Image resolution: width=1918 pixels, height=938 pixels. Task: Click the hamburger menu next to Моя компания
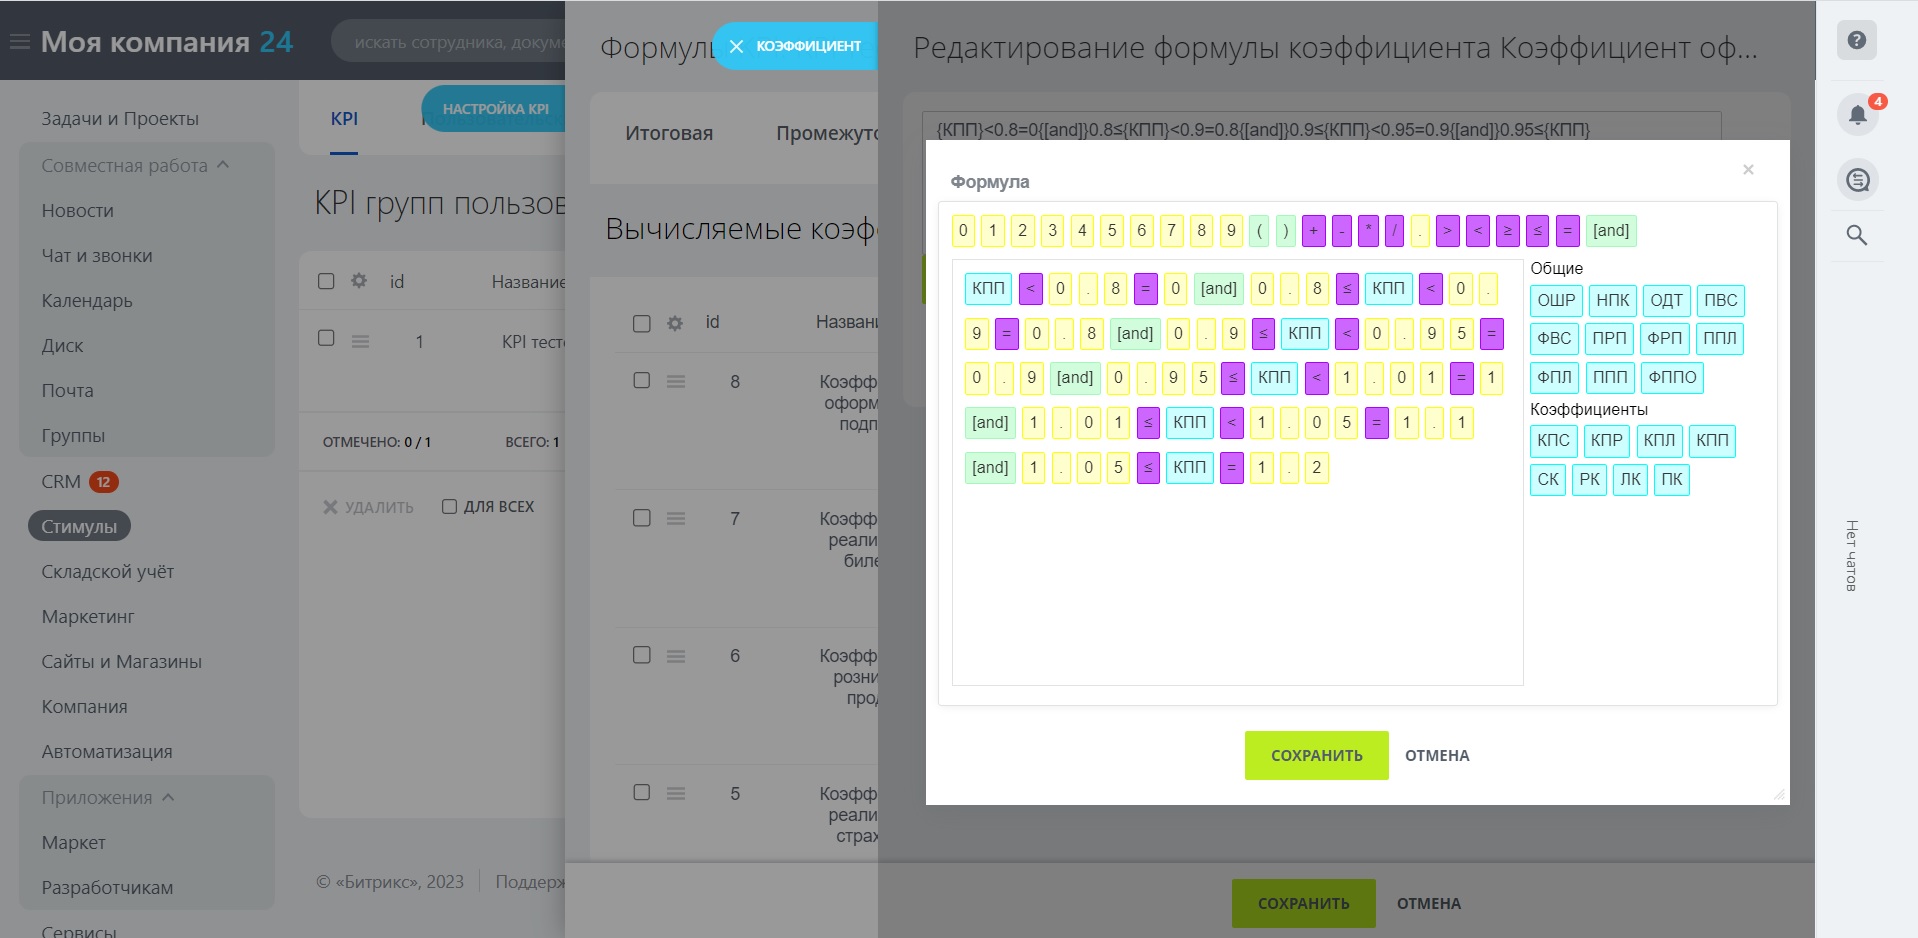(x=19, y=42)
